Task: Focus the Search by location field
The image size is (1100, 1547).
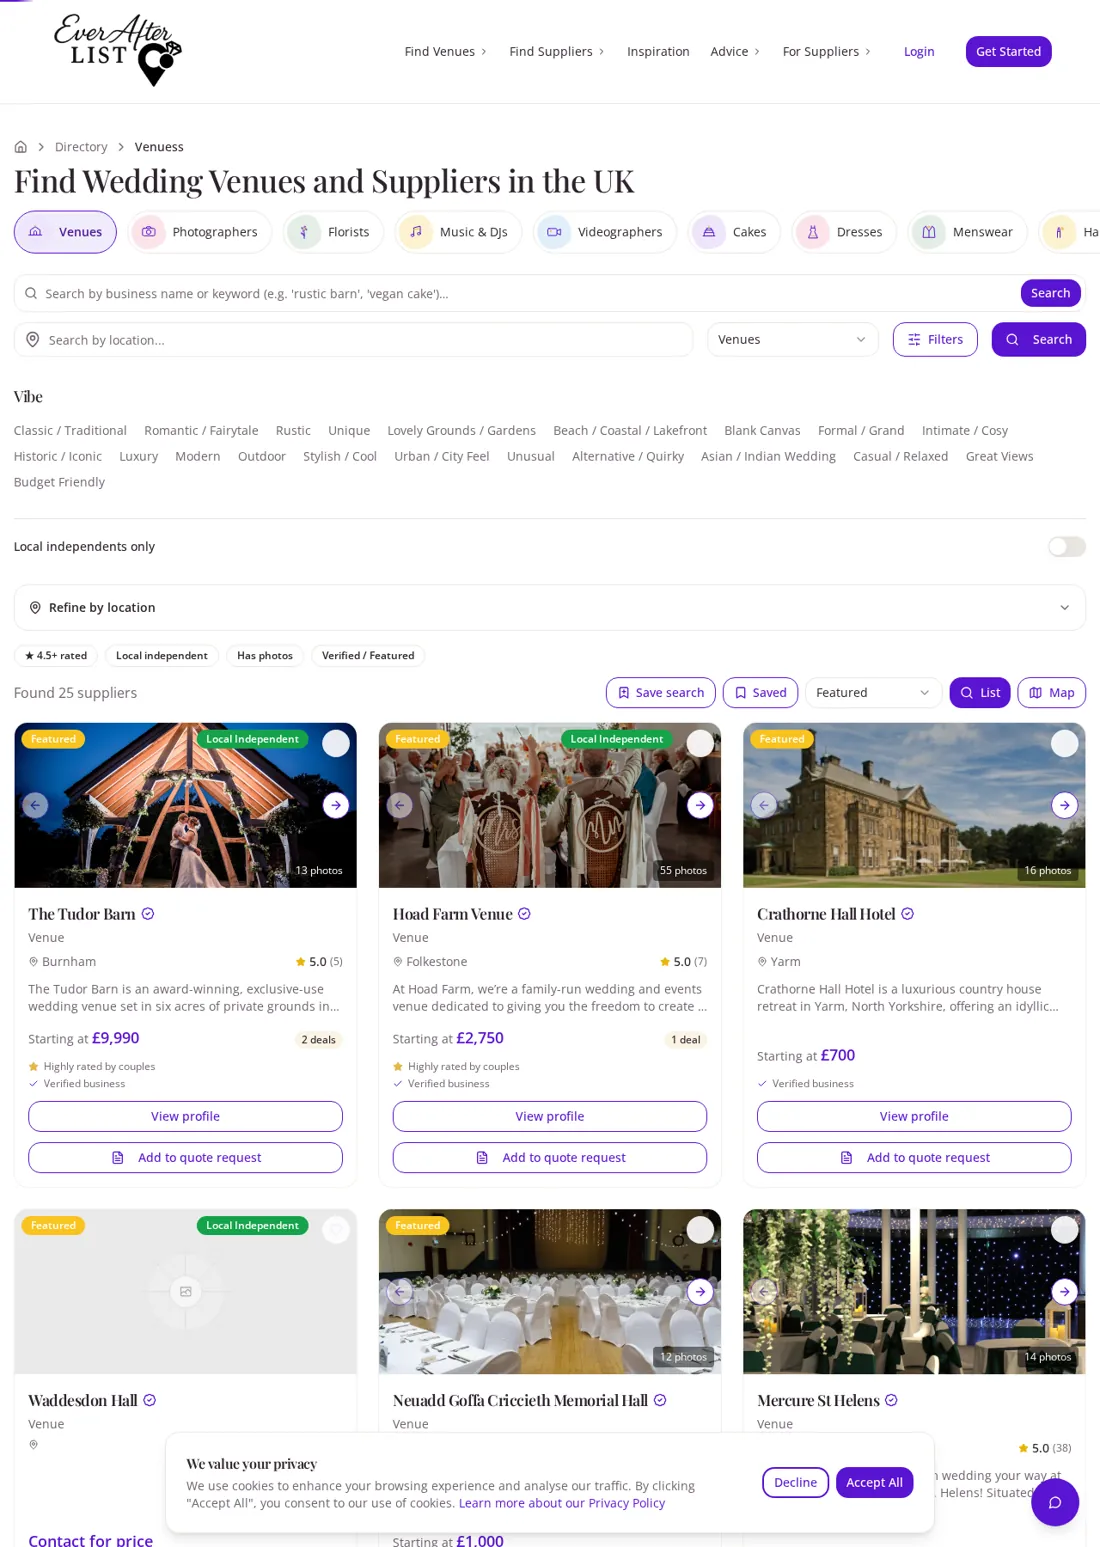Action: [353, 340]
